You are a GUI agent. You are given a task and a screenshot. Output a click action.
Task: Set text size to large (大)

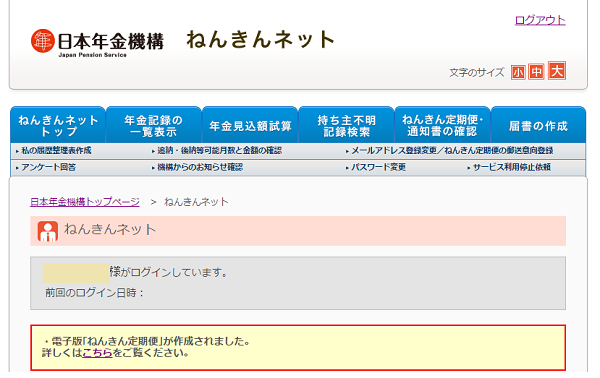click(x=557, y=70)
